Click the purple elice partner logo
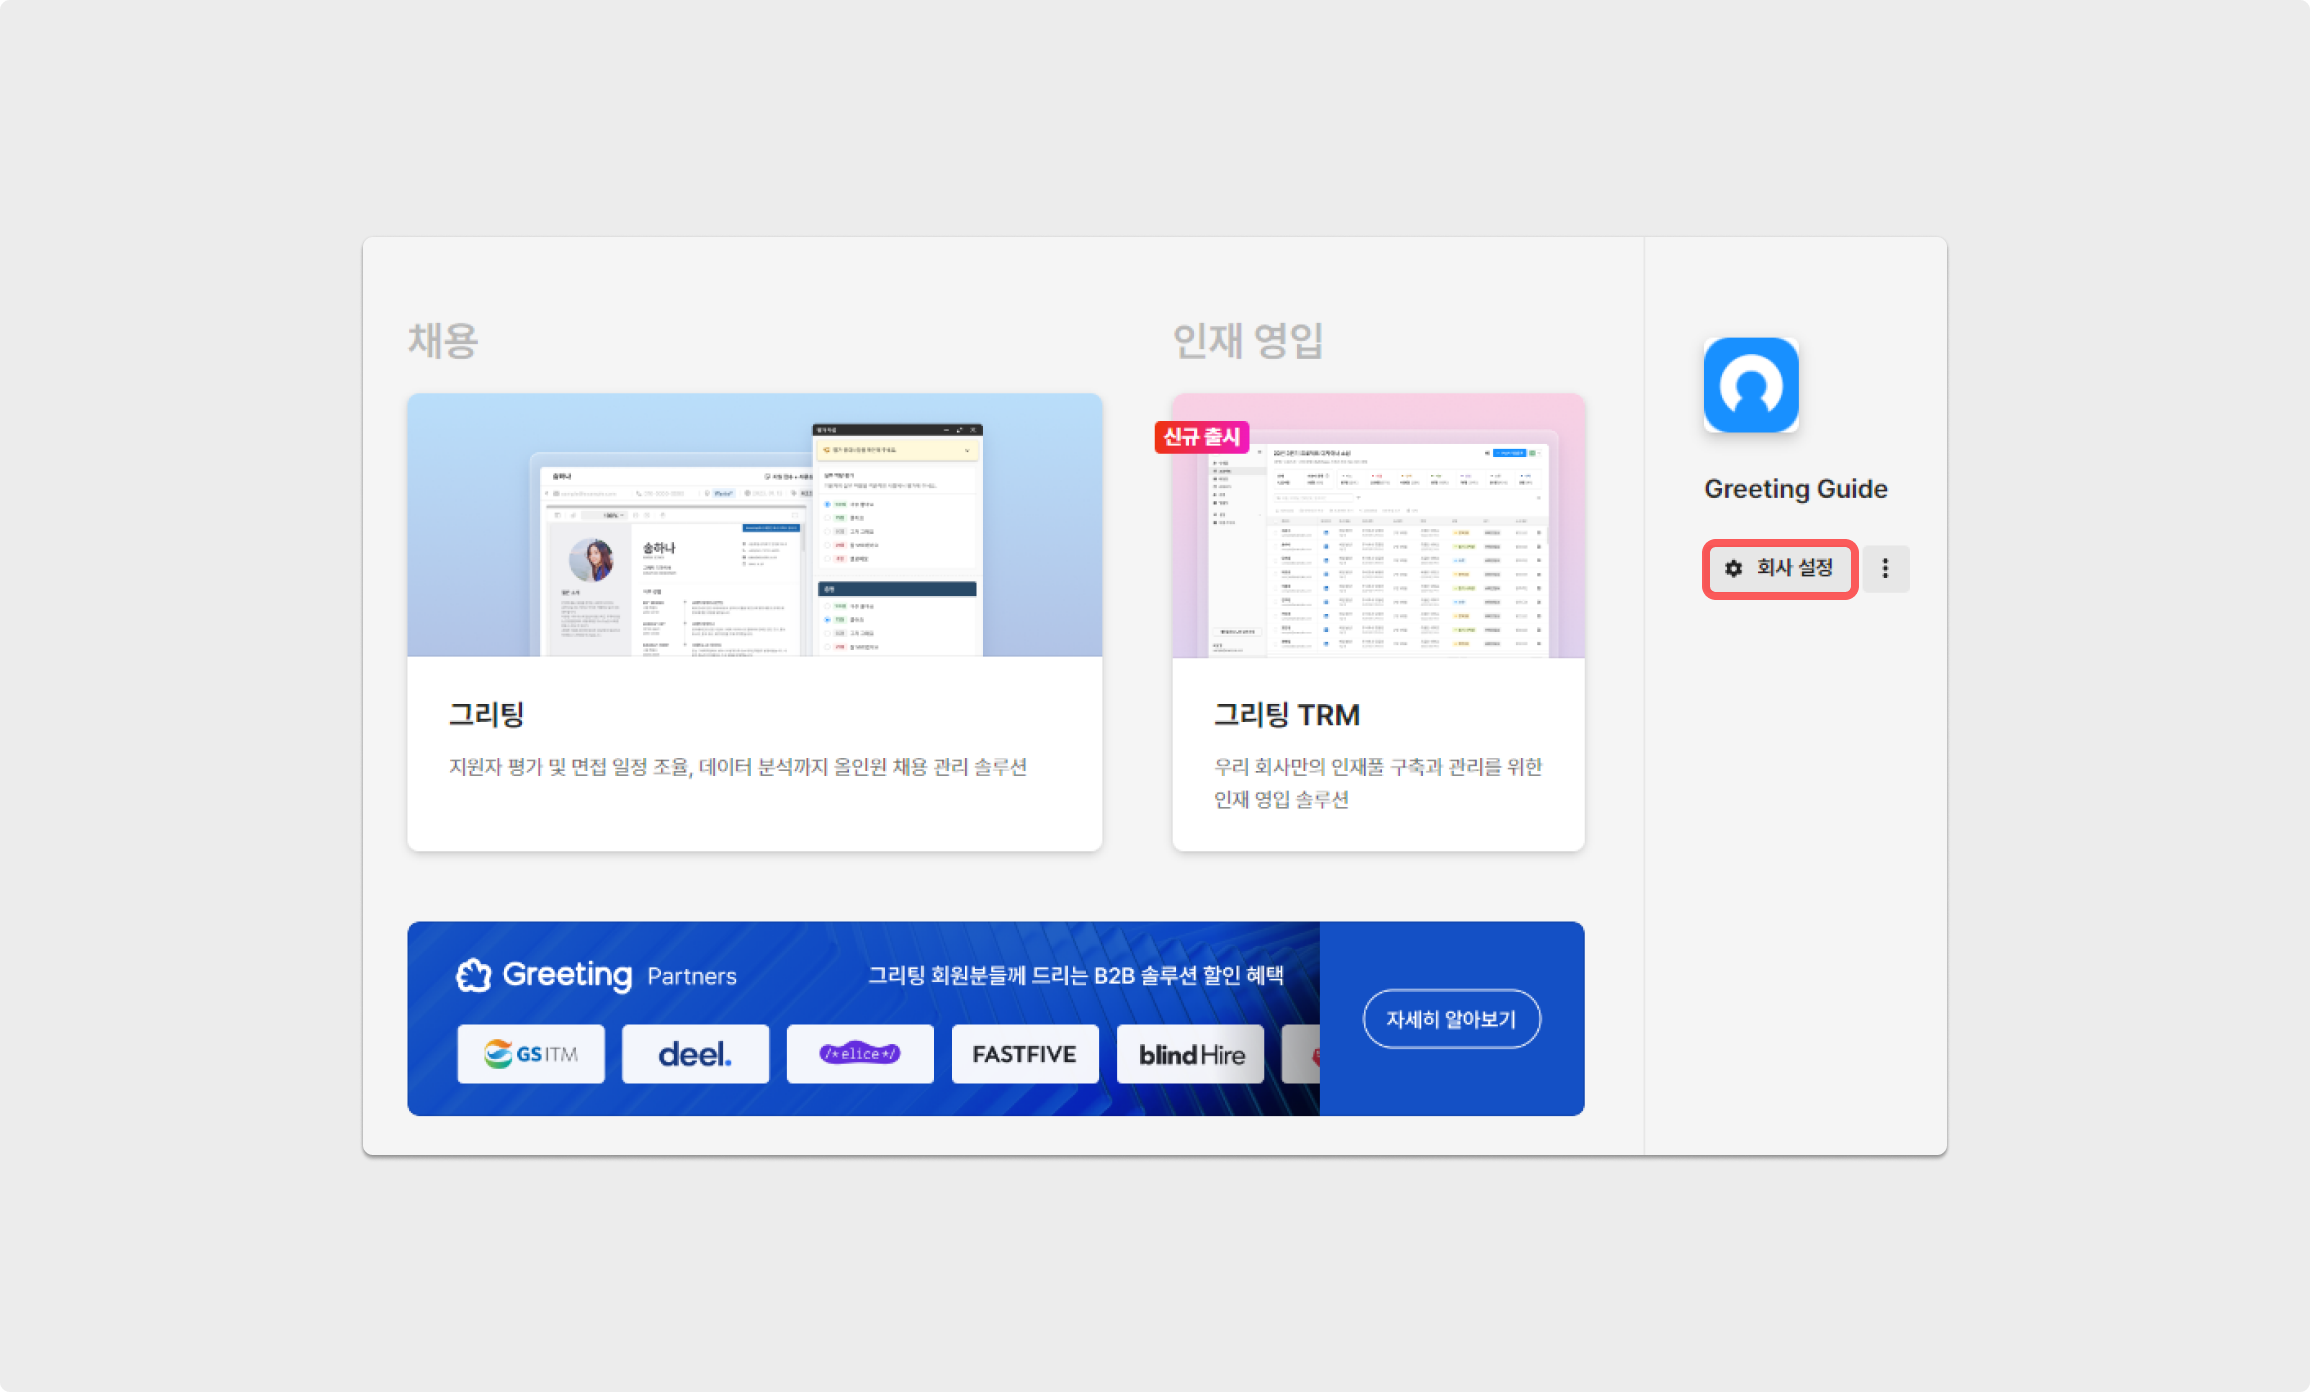Image resolution: width=2310 pixels, height=1392 pixels. 860,1054
